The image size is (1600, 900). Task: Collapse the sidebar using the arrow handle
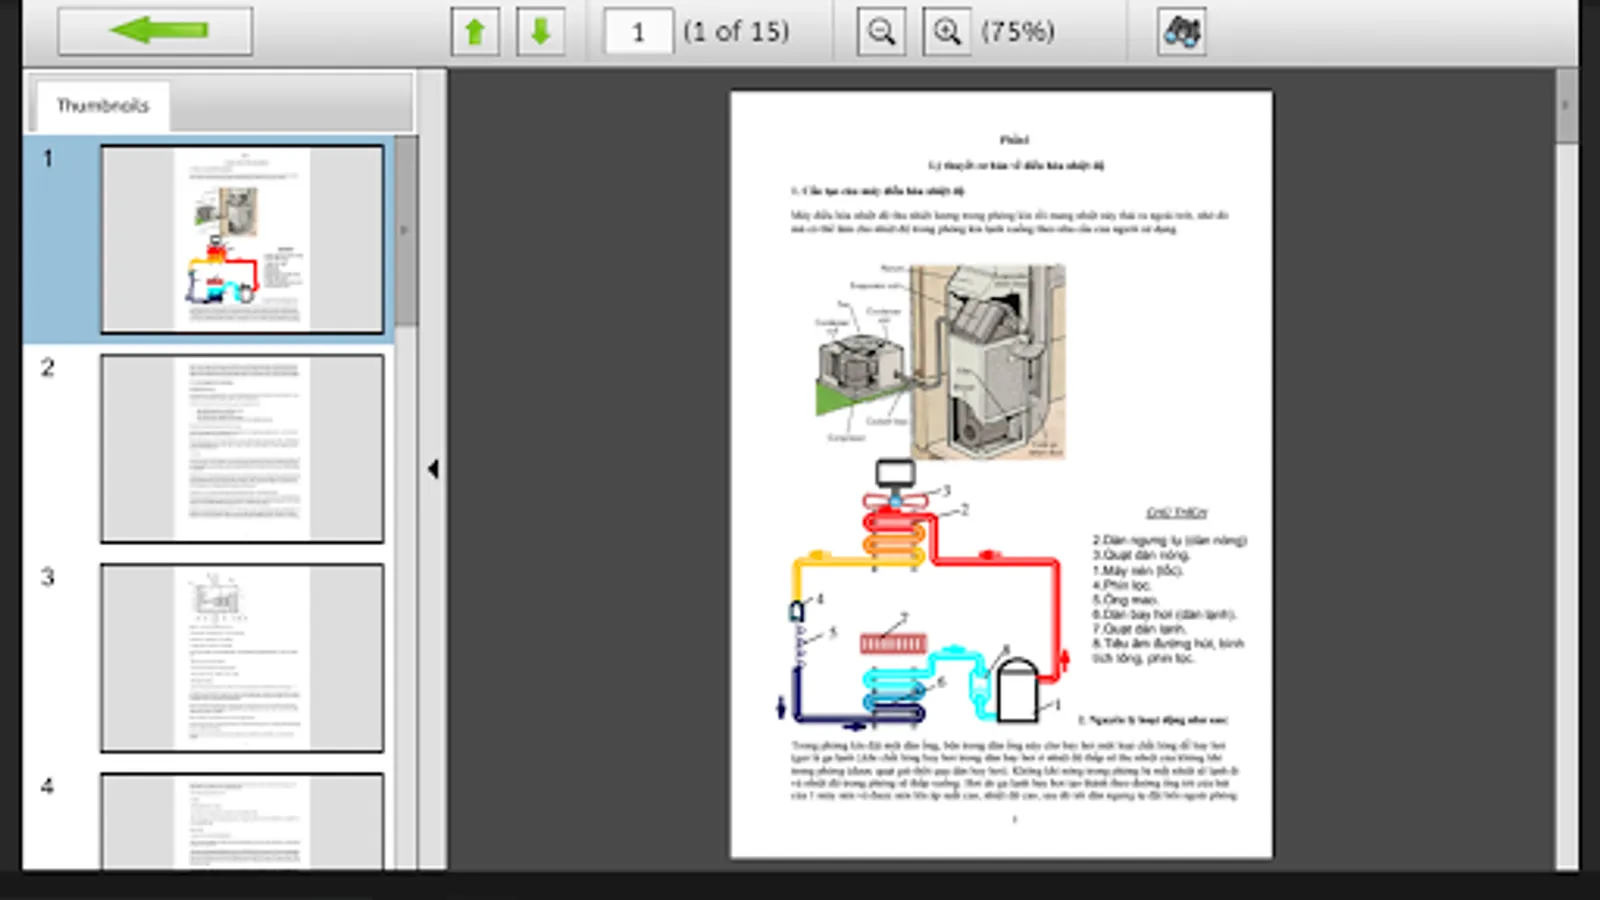(x=433, y=466)
